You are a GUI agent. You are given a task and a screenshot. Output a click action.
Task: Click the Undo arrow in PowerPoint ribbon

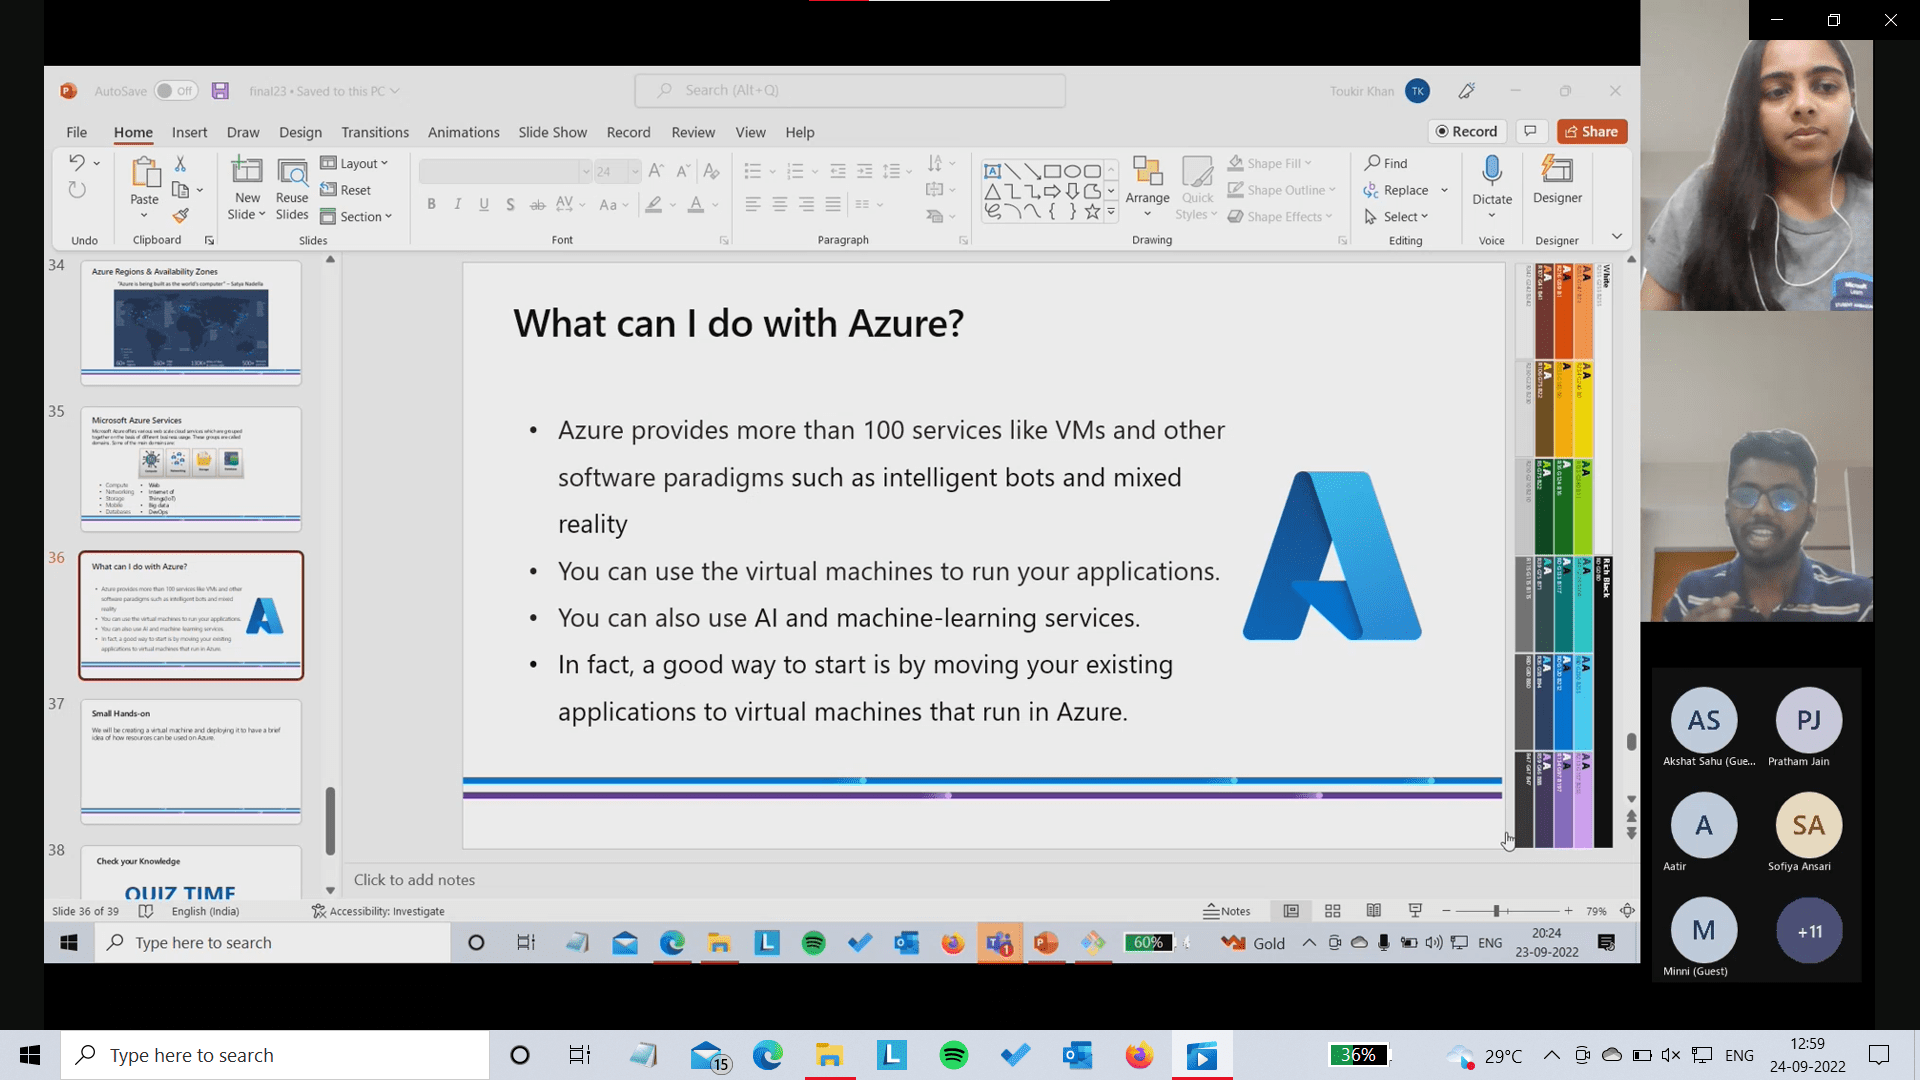pyautogui.click(x=76, y=163)
